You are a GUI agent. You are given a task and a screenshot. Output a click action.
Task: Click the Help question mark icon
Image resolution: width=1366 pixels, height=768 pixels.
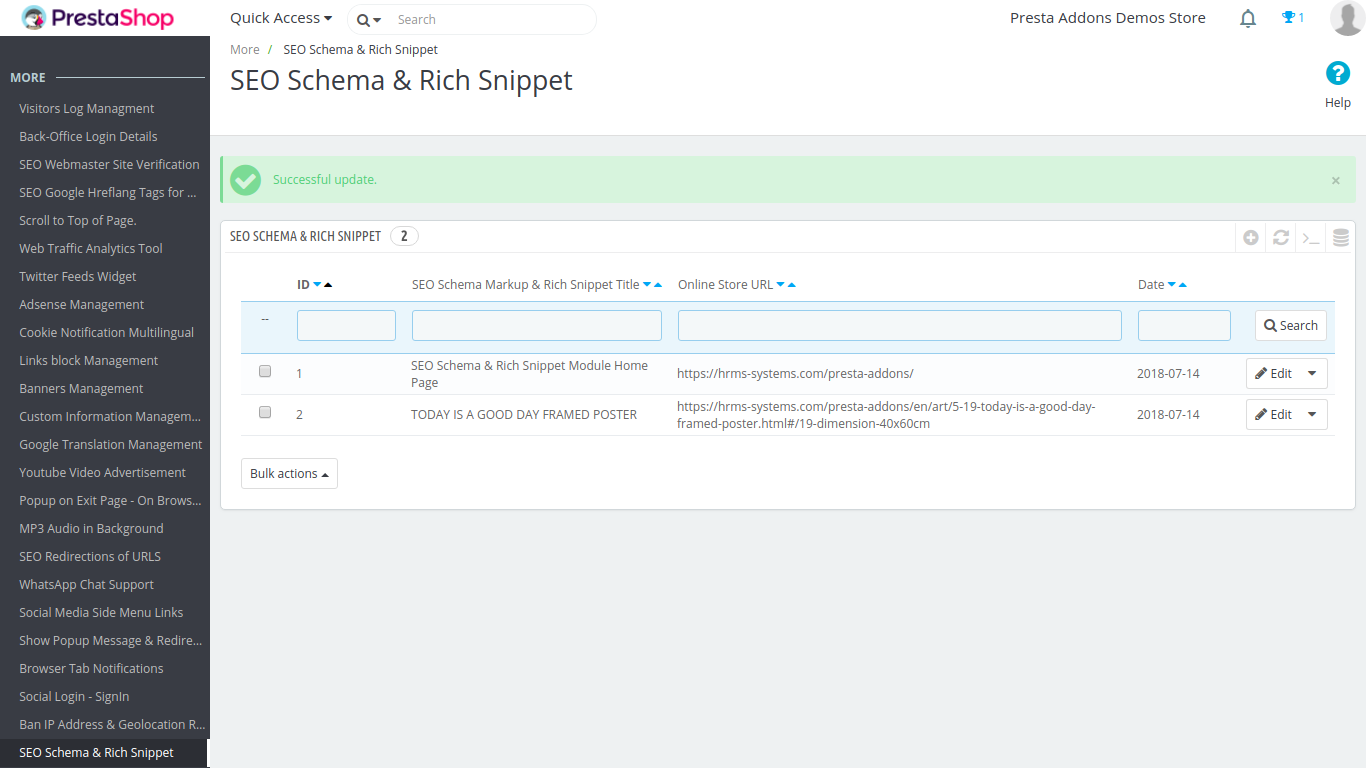coord(1338,73)
